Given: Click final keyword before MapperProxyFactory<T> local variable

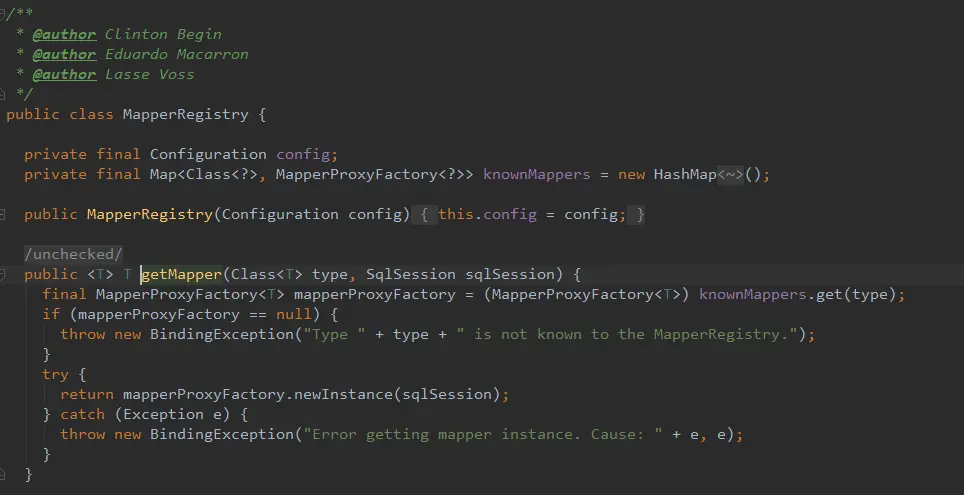Looking at the screenshot, I should (x=65, y=295).
